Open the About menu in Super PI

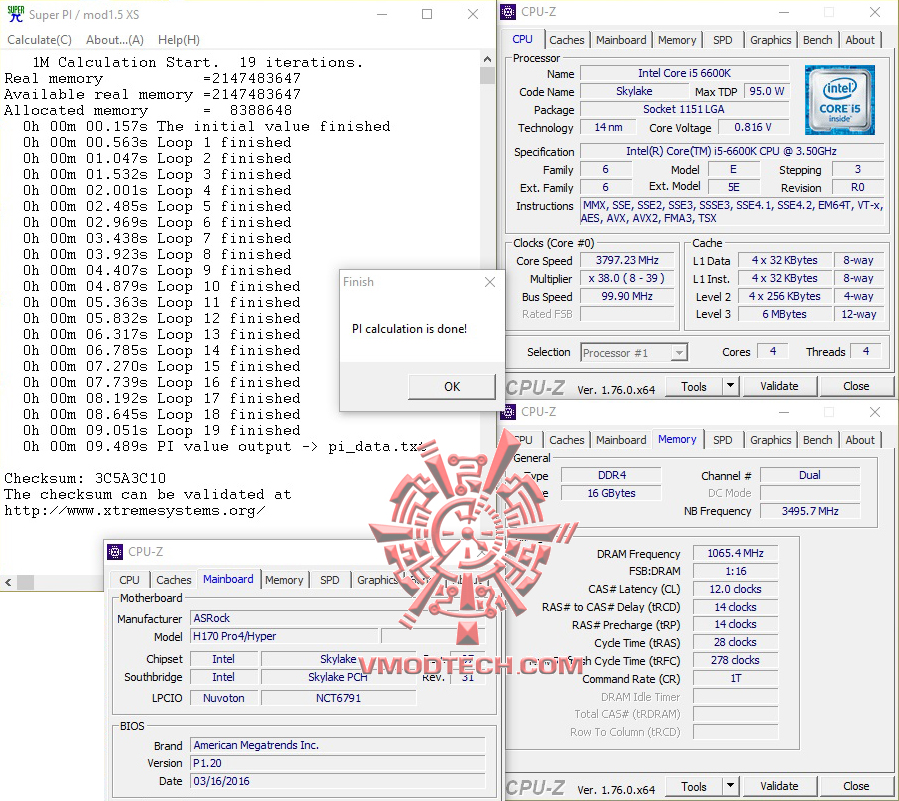(x=115, y=40)
